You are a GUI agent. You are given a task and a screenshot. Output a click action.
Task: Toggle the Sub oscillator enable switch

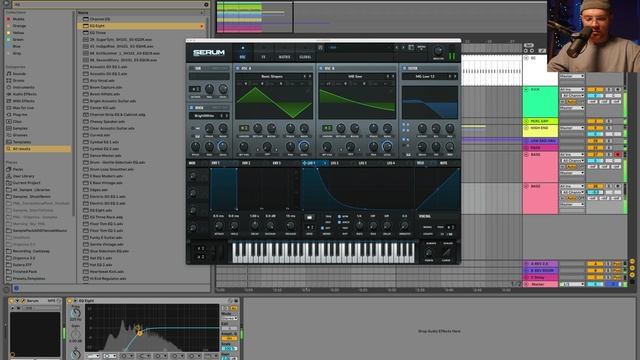click(x=191, y=68)
